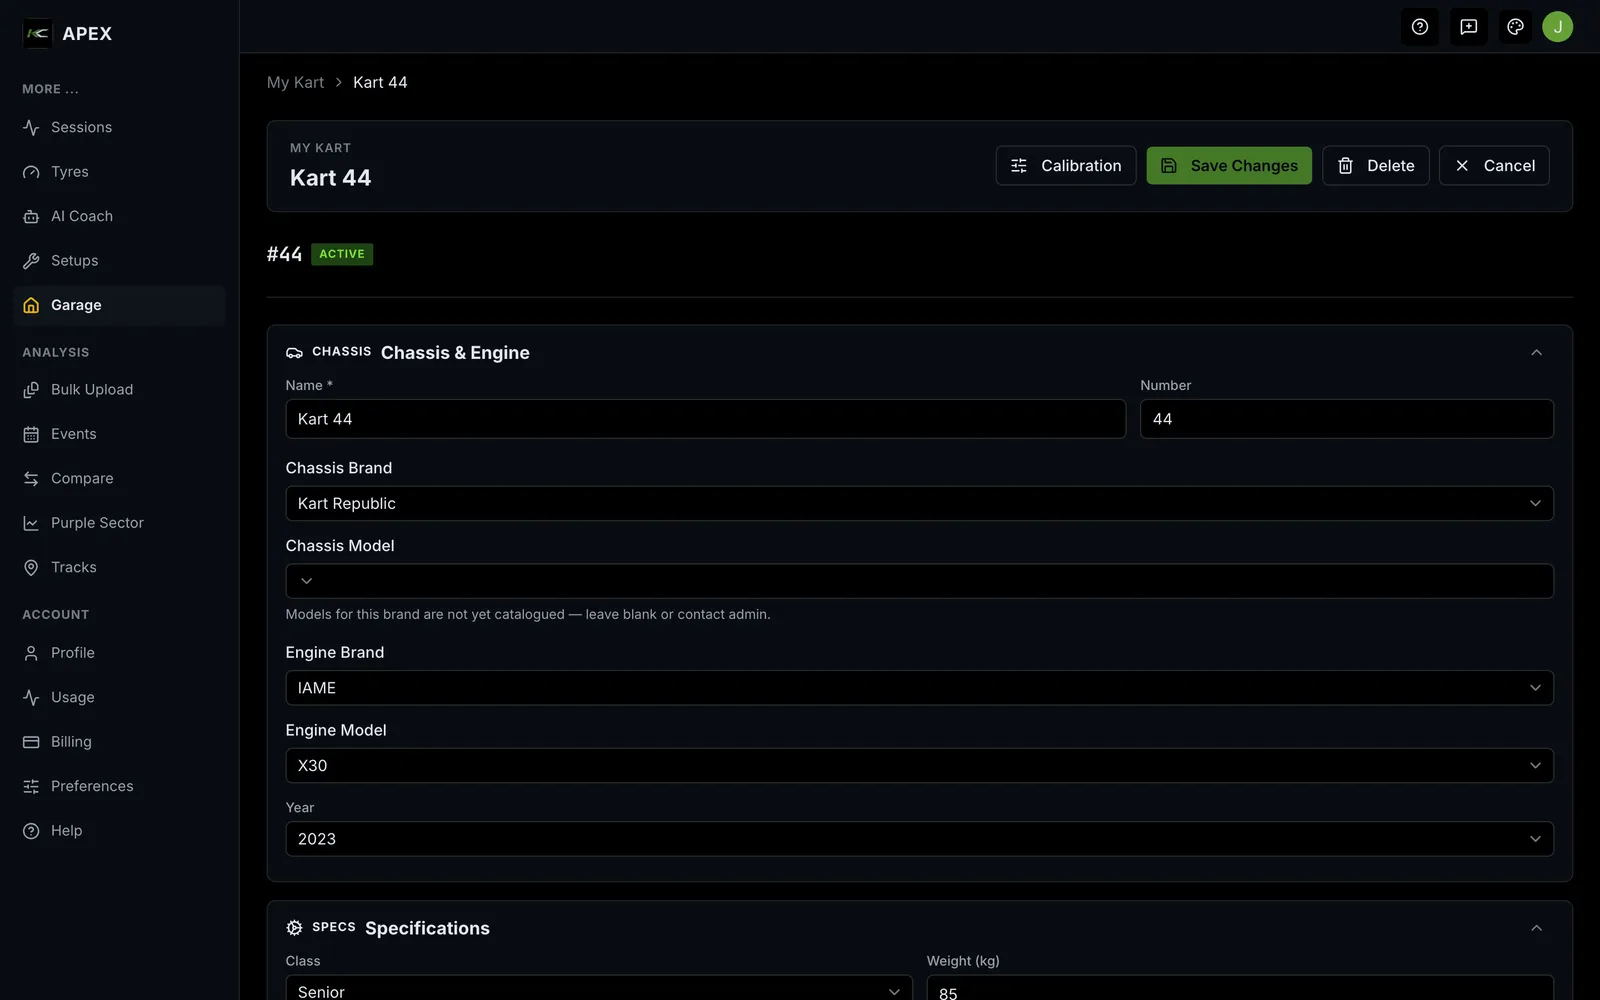1600x1000 pixels.
Task: Open the Engine Brand dropdown showing IAME
Action: click(x=919, y=688)
